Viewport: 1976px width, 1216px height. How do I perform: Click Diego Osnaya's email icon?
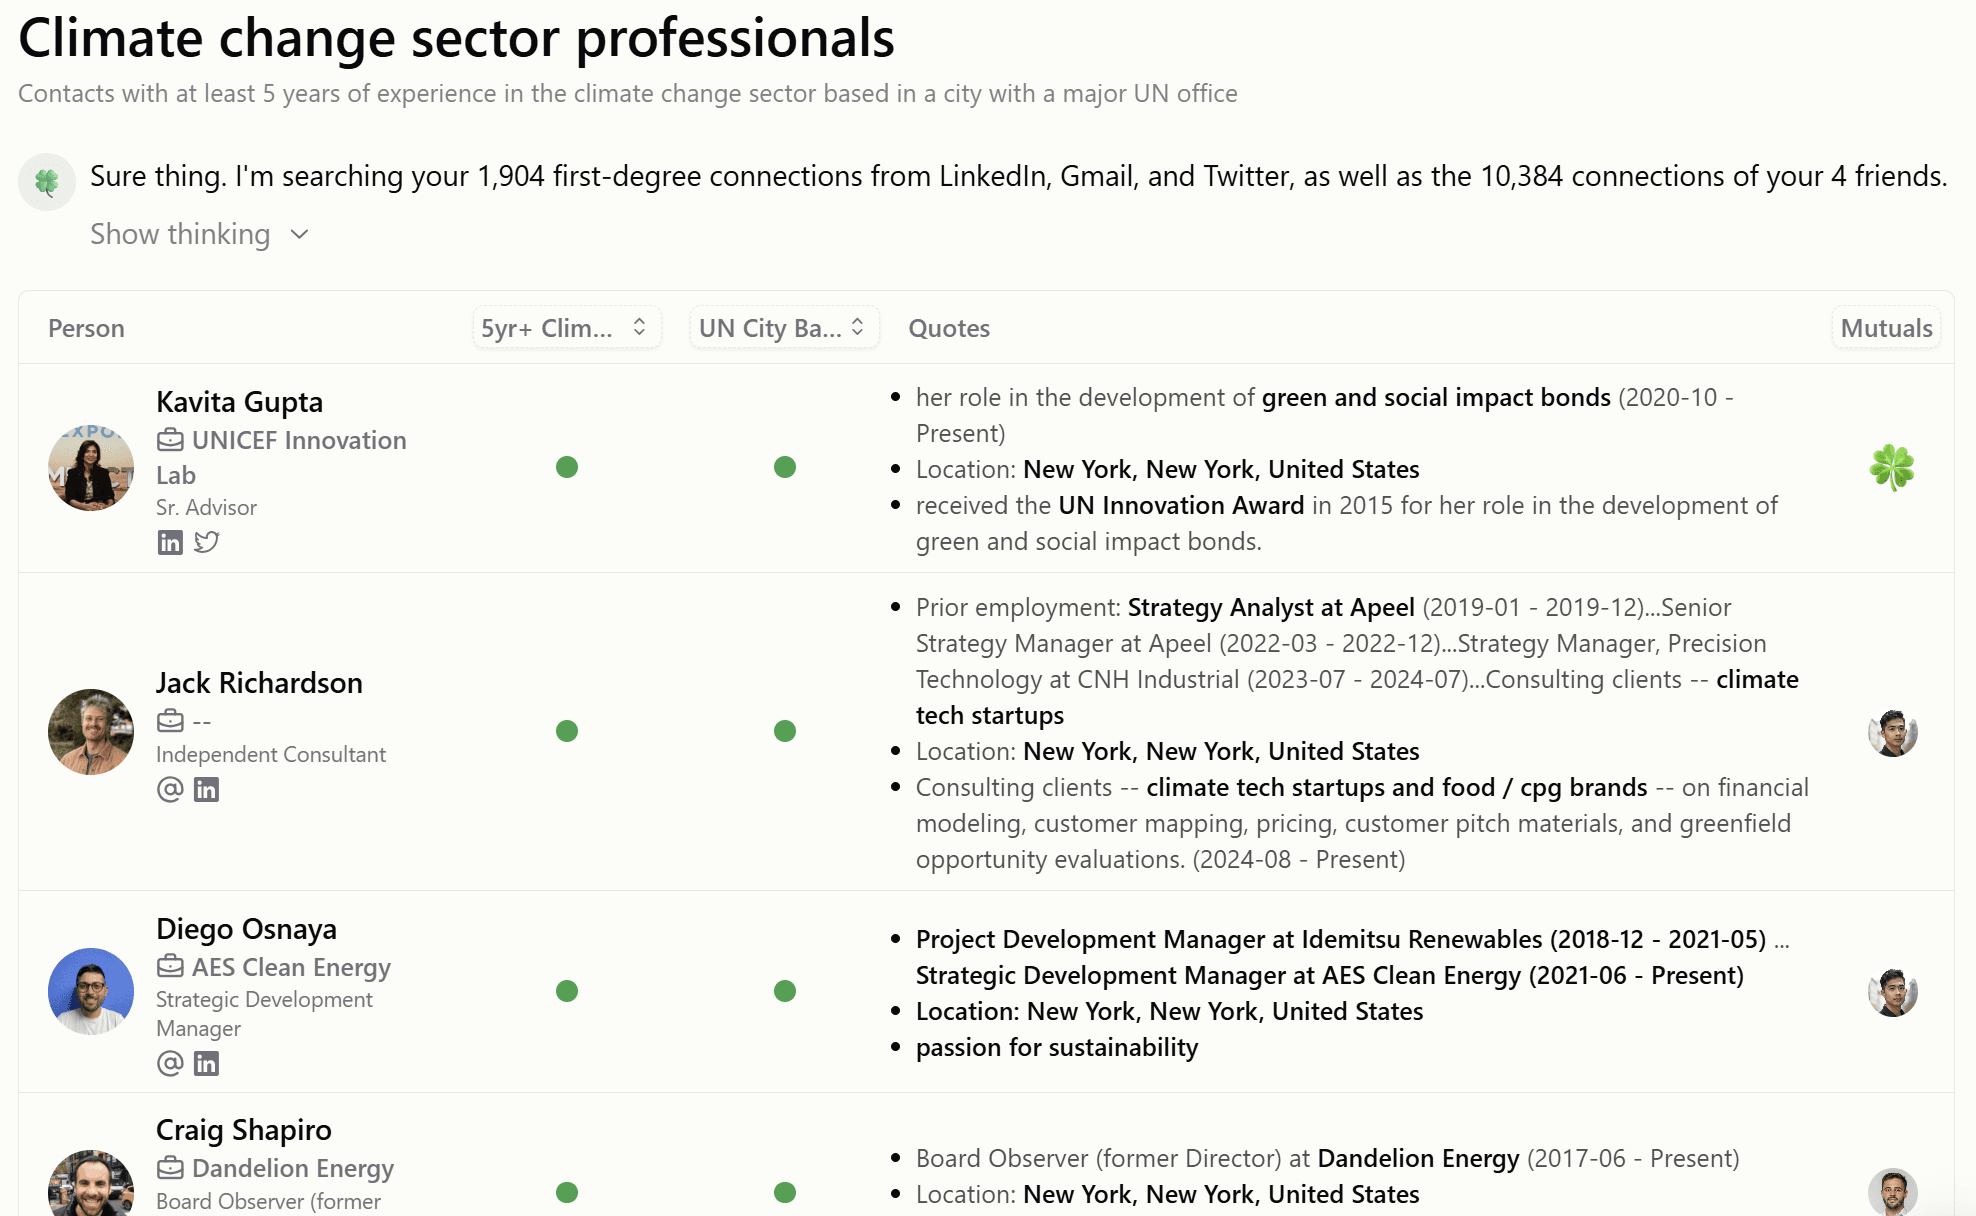(170, 1063)
